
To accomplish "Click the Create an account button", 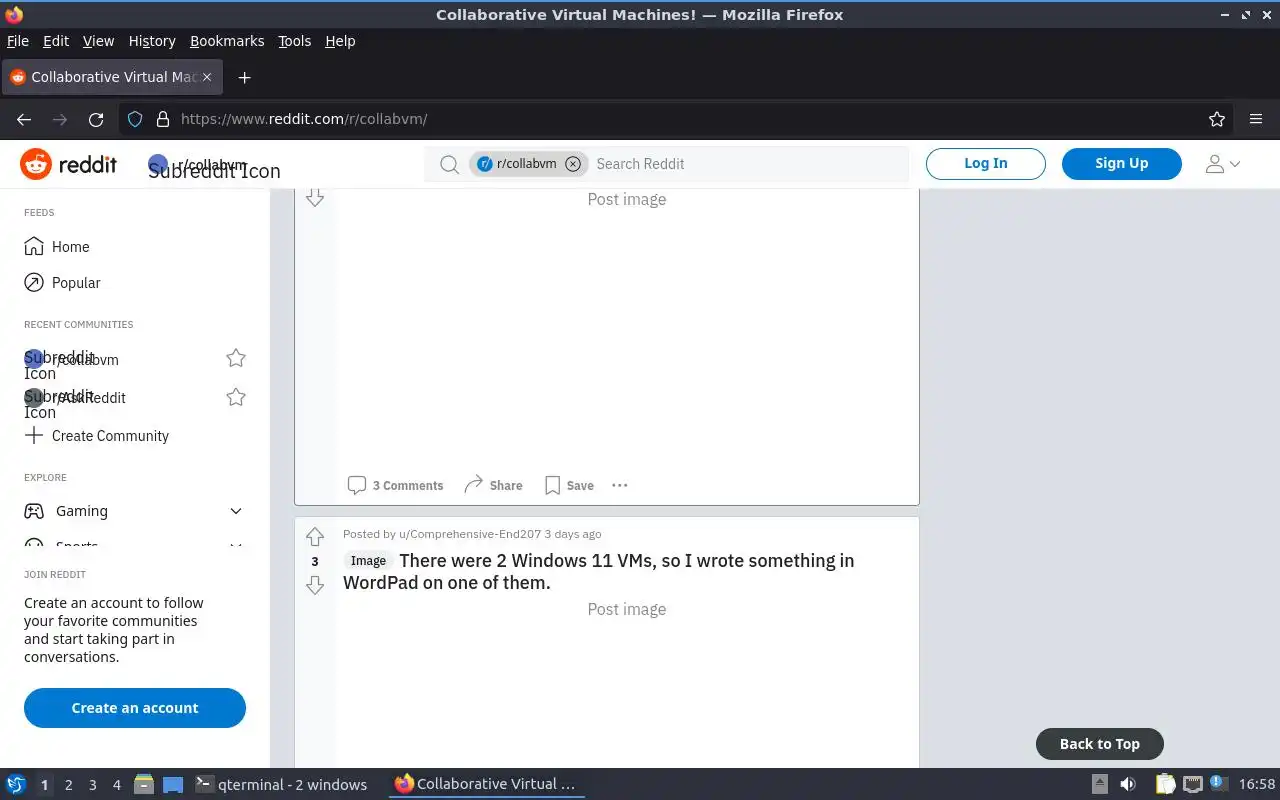I will click(x=135, y=708).
